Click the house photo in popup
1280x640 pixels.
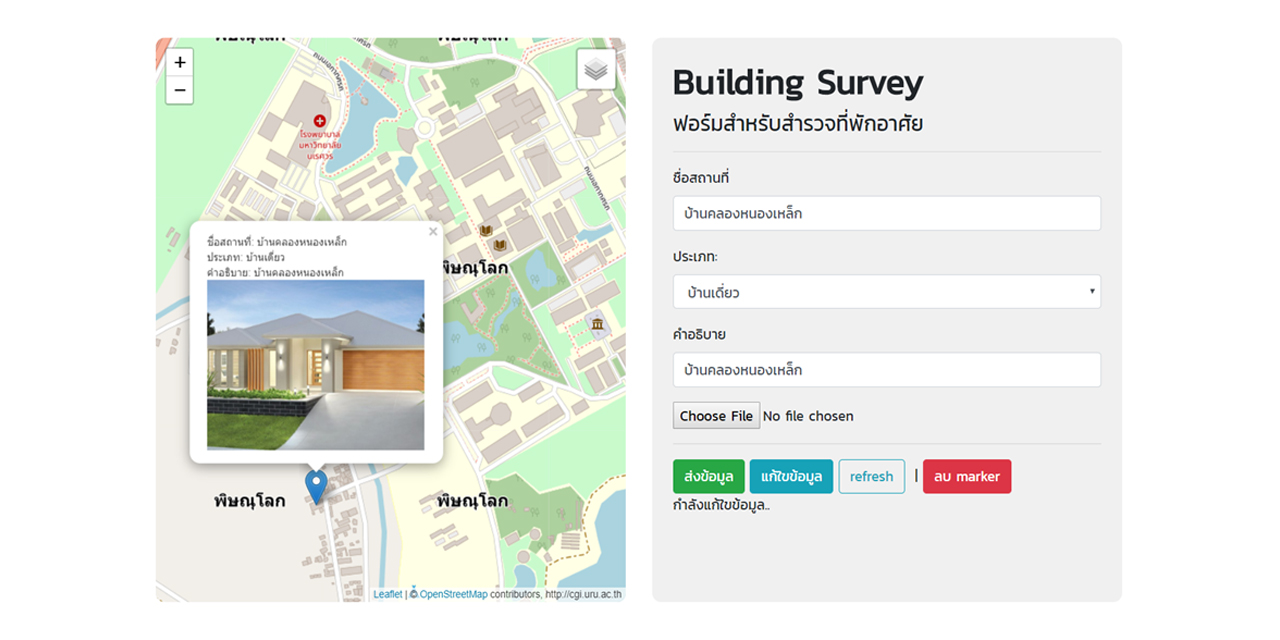click(316, 365)
